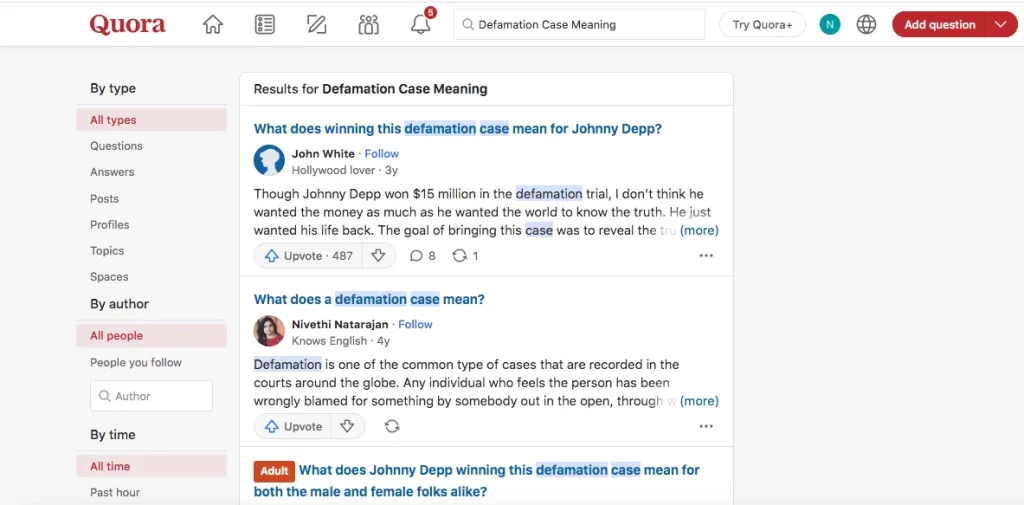Click the Adult tag label
1024x505 pixels.
[x=274, y=471]
